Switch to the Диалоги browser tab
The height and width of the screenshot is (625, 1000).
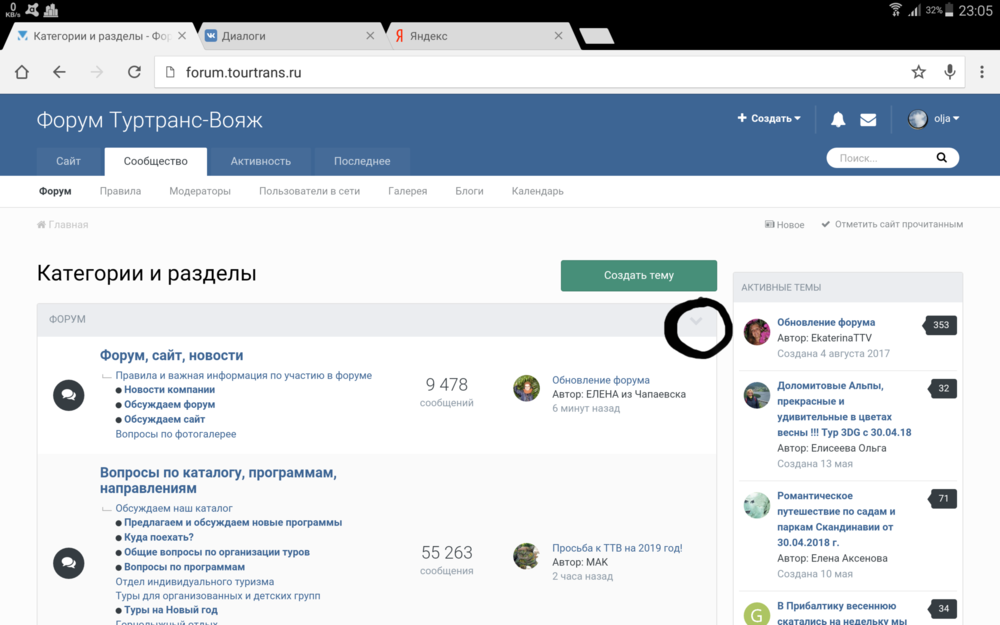pos(290,36)
